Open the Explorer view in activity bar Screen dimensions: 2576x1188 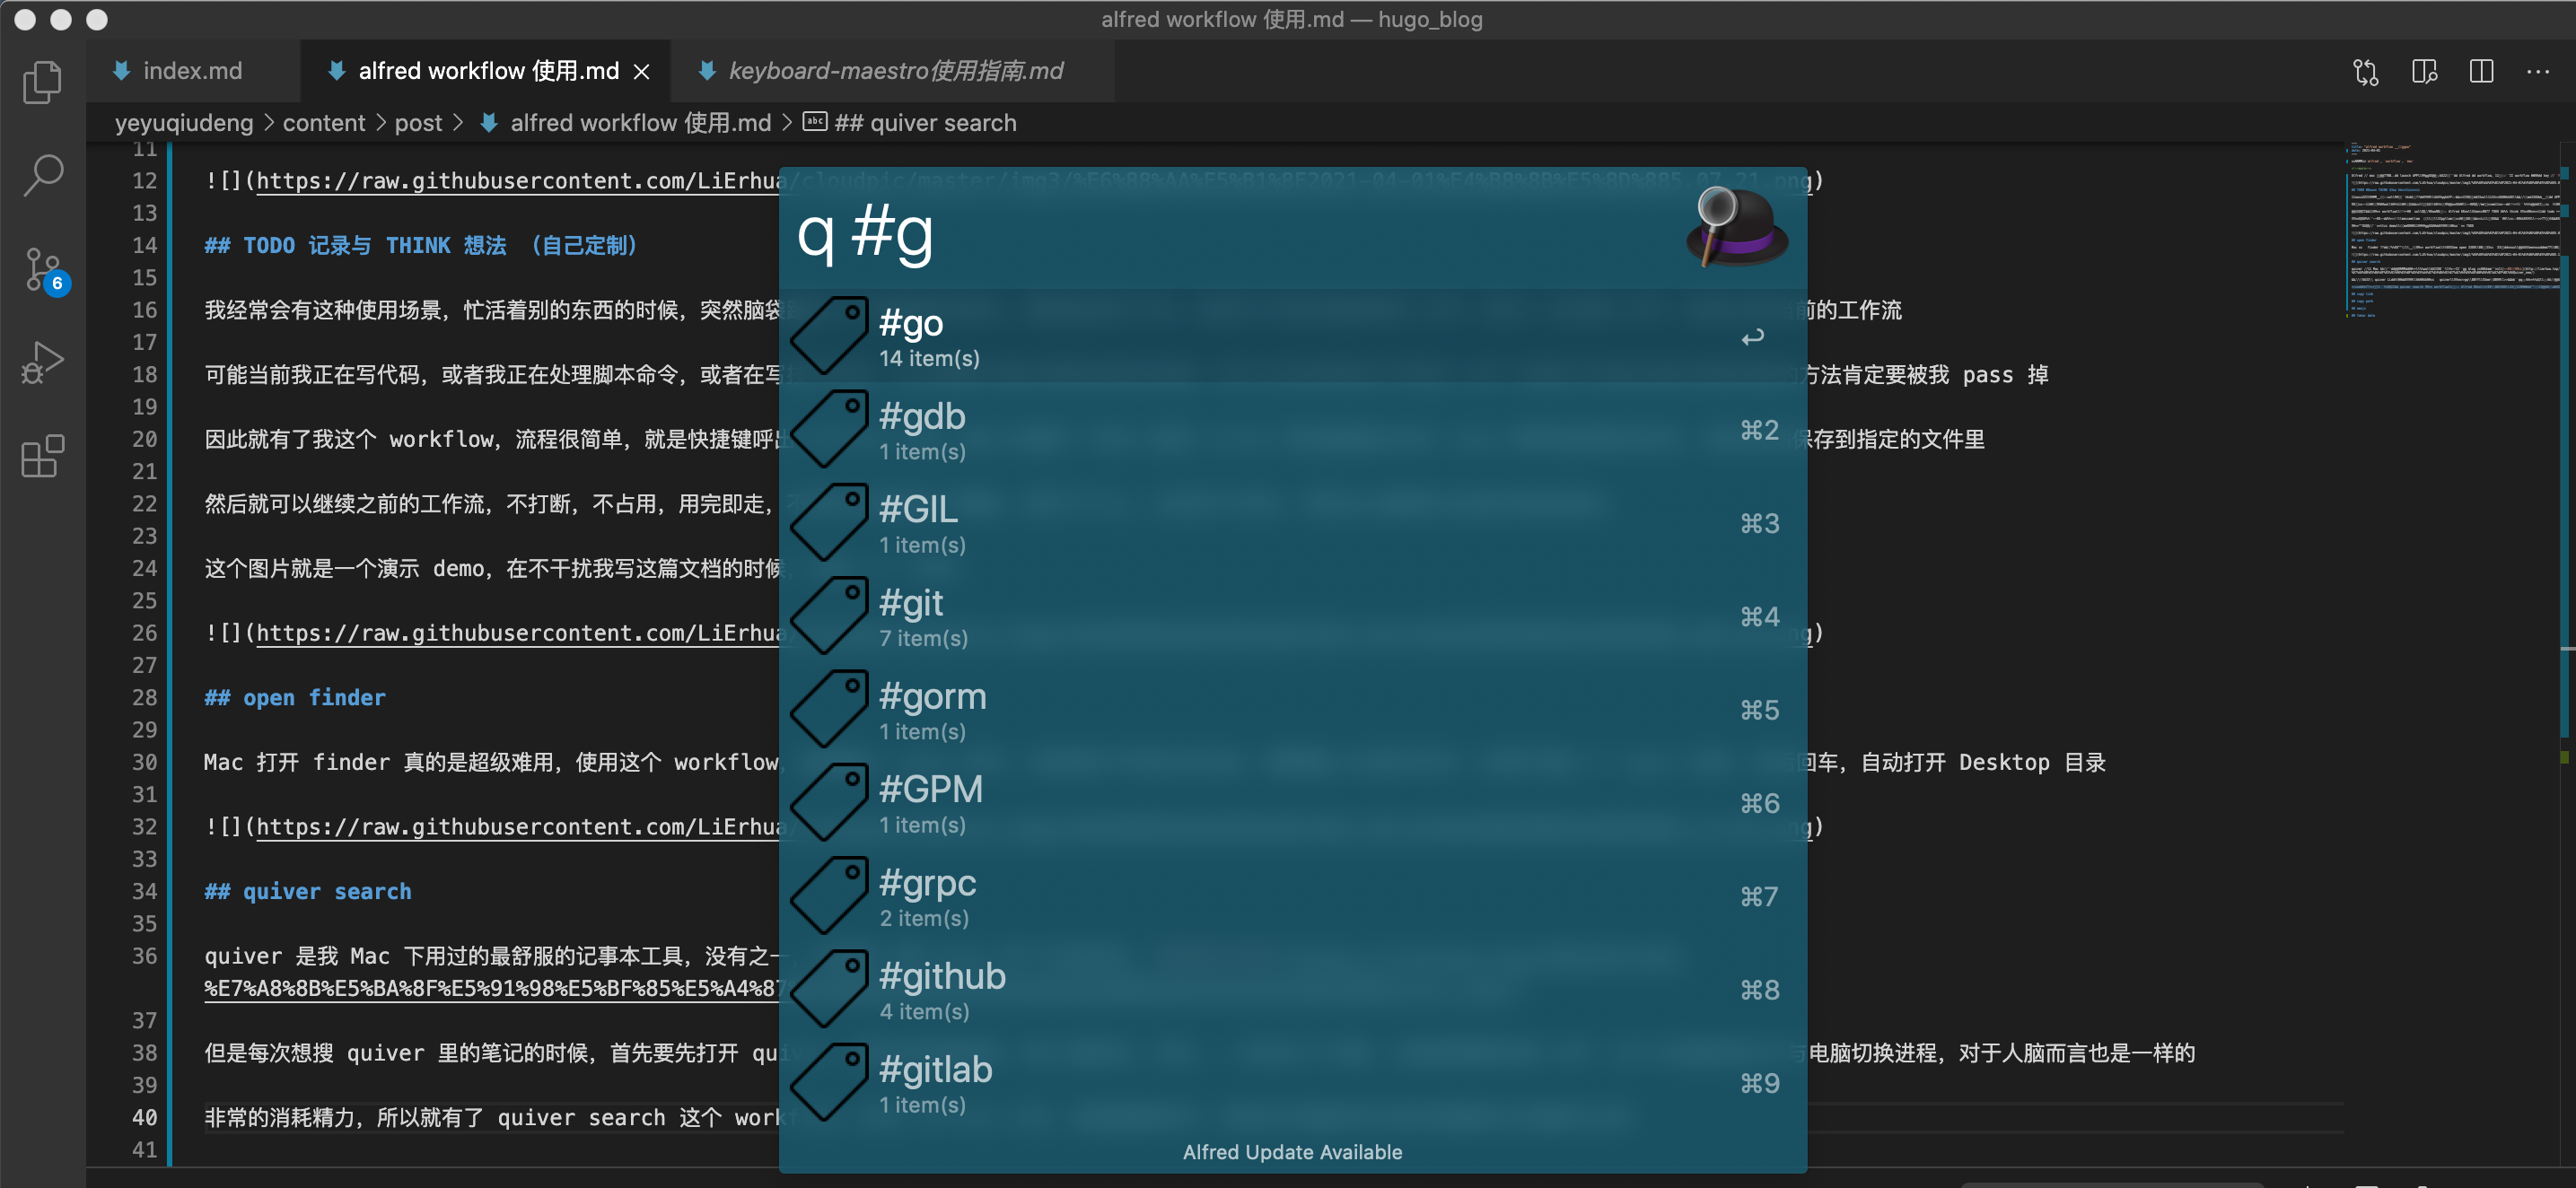pyautogui.click(x=42, y=82)
